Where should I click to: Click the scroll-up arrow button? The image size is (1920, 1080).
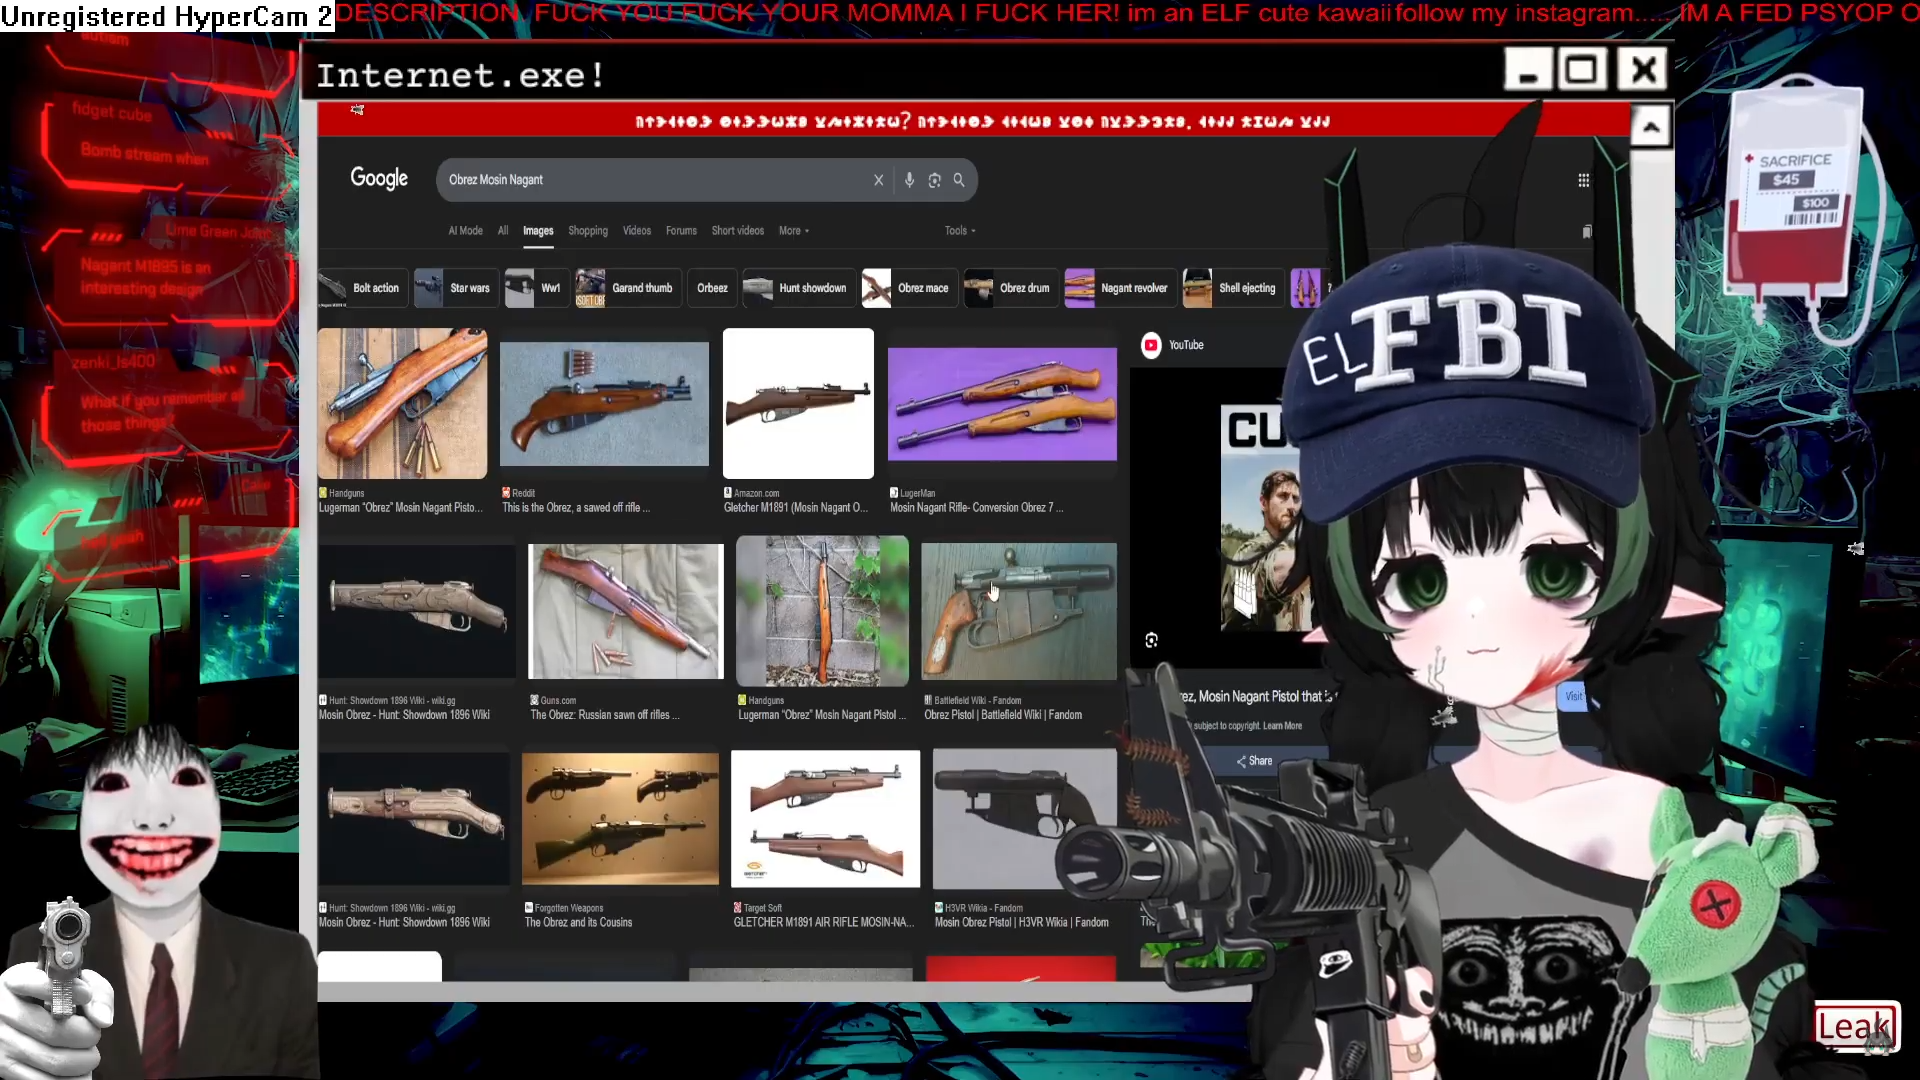(1651, 127)
